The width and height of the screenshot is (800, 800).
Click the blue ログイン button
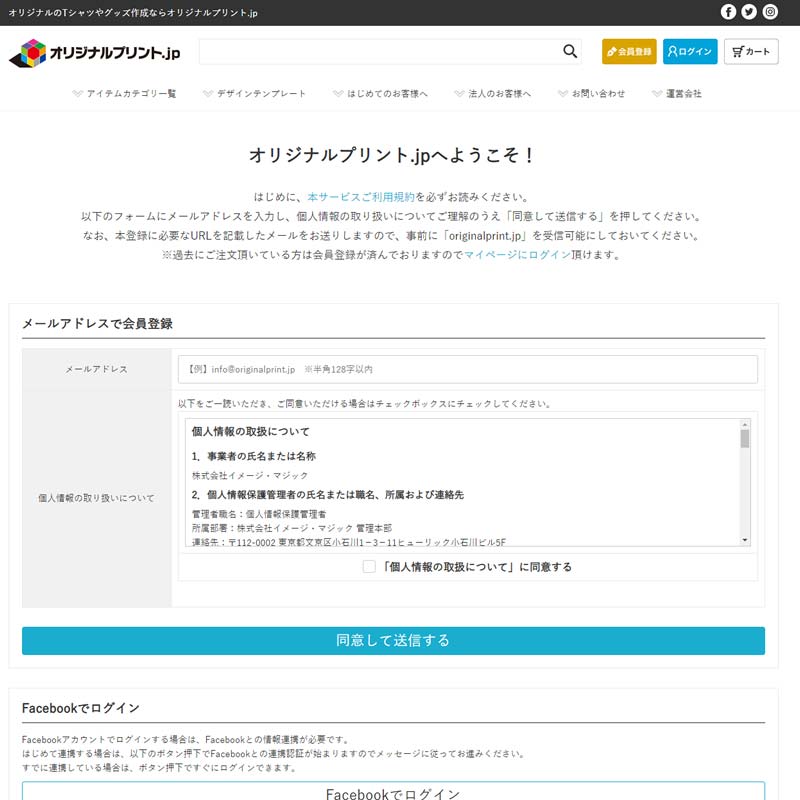click(x=690, y=52)
